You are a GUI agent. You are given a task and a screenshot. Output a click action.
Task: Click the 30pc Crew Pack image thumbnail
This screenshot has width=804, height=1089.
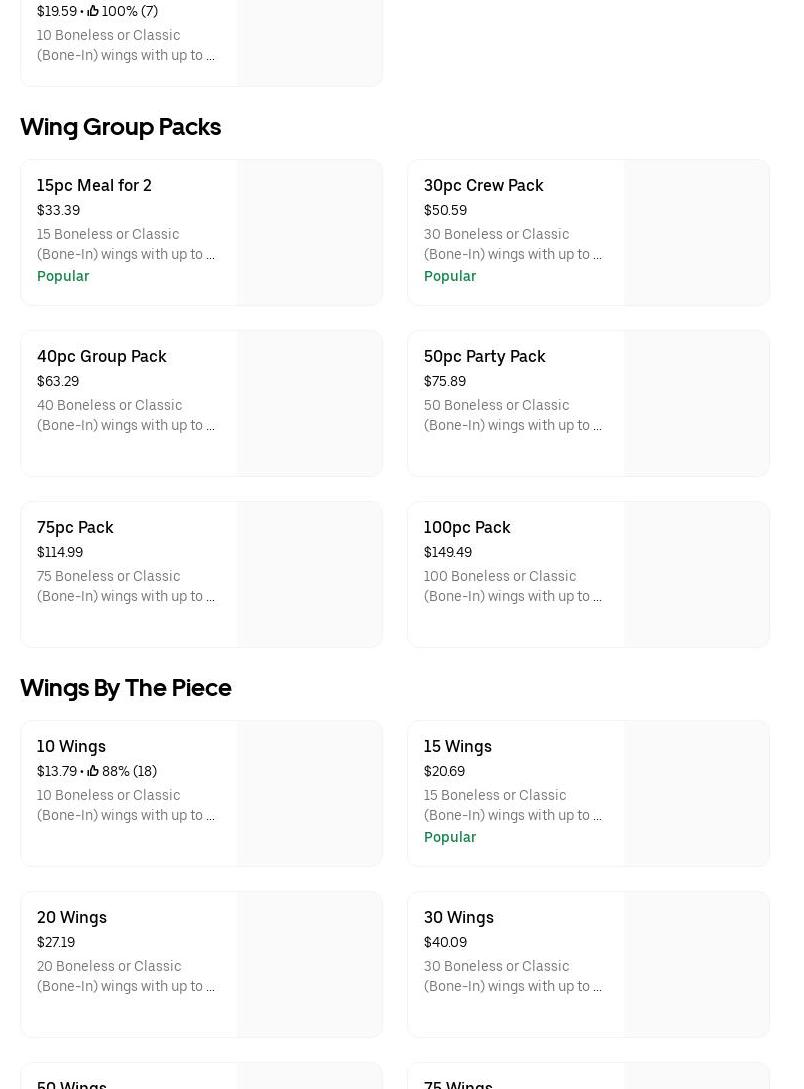tap(696, 232)
